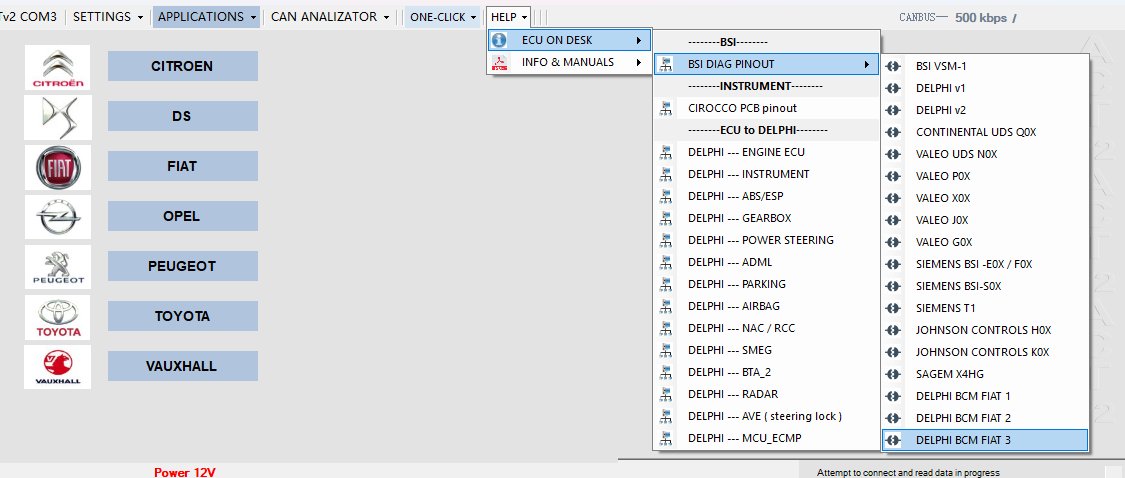Choose DELPHI --- NAC / RCC entry
1125x478 pixels.
[x=766, y=328]
